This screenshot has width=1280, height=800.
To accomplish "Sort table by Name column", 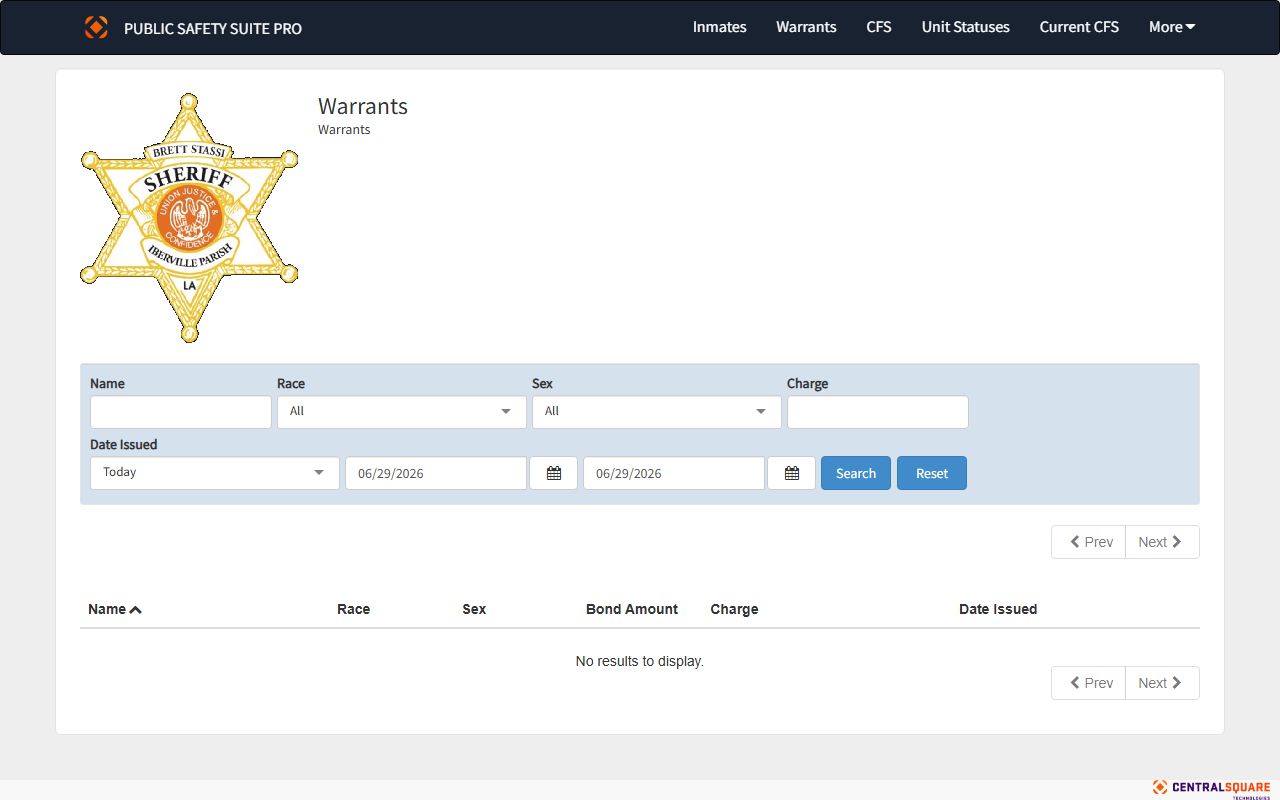I will point(115,609).
